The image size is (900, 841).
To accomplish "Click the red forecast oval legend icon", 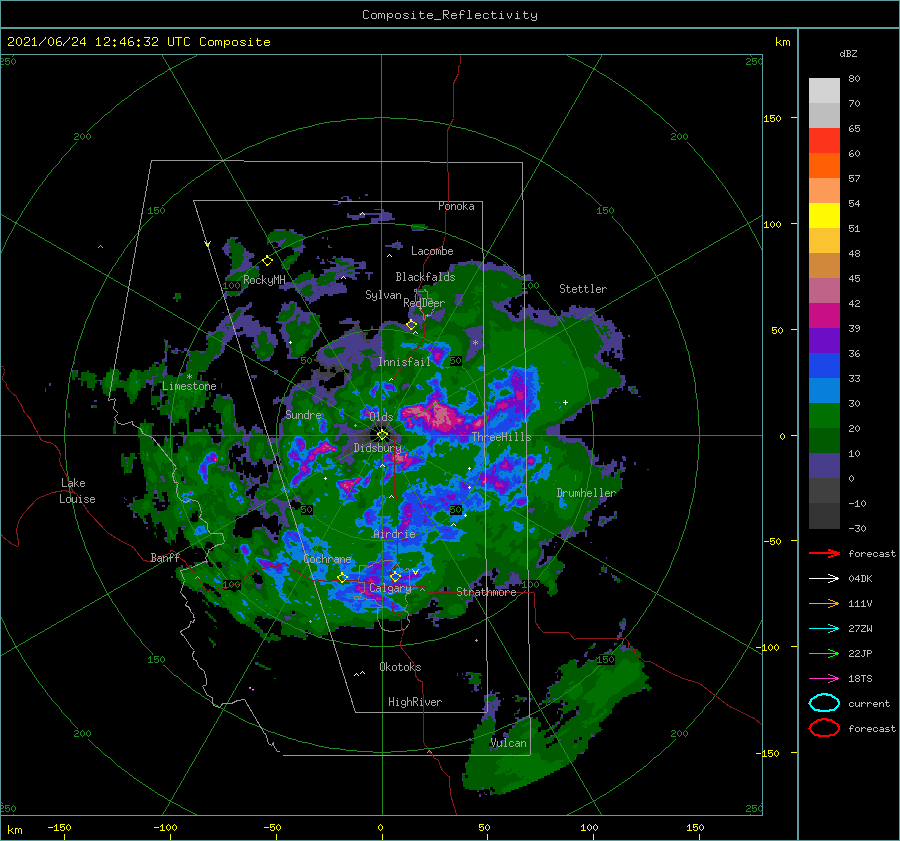I will point(824,728).
